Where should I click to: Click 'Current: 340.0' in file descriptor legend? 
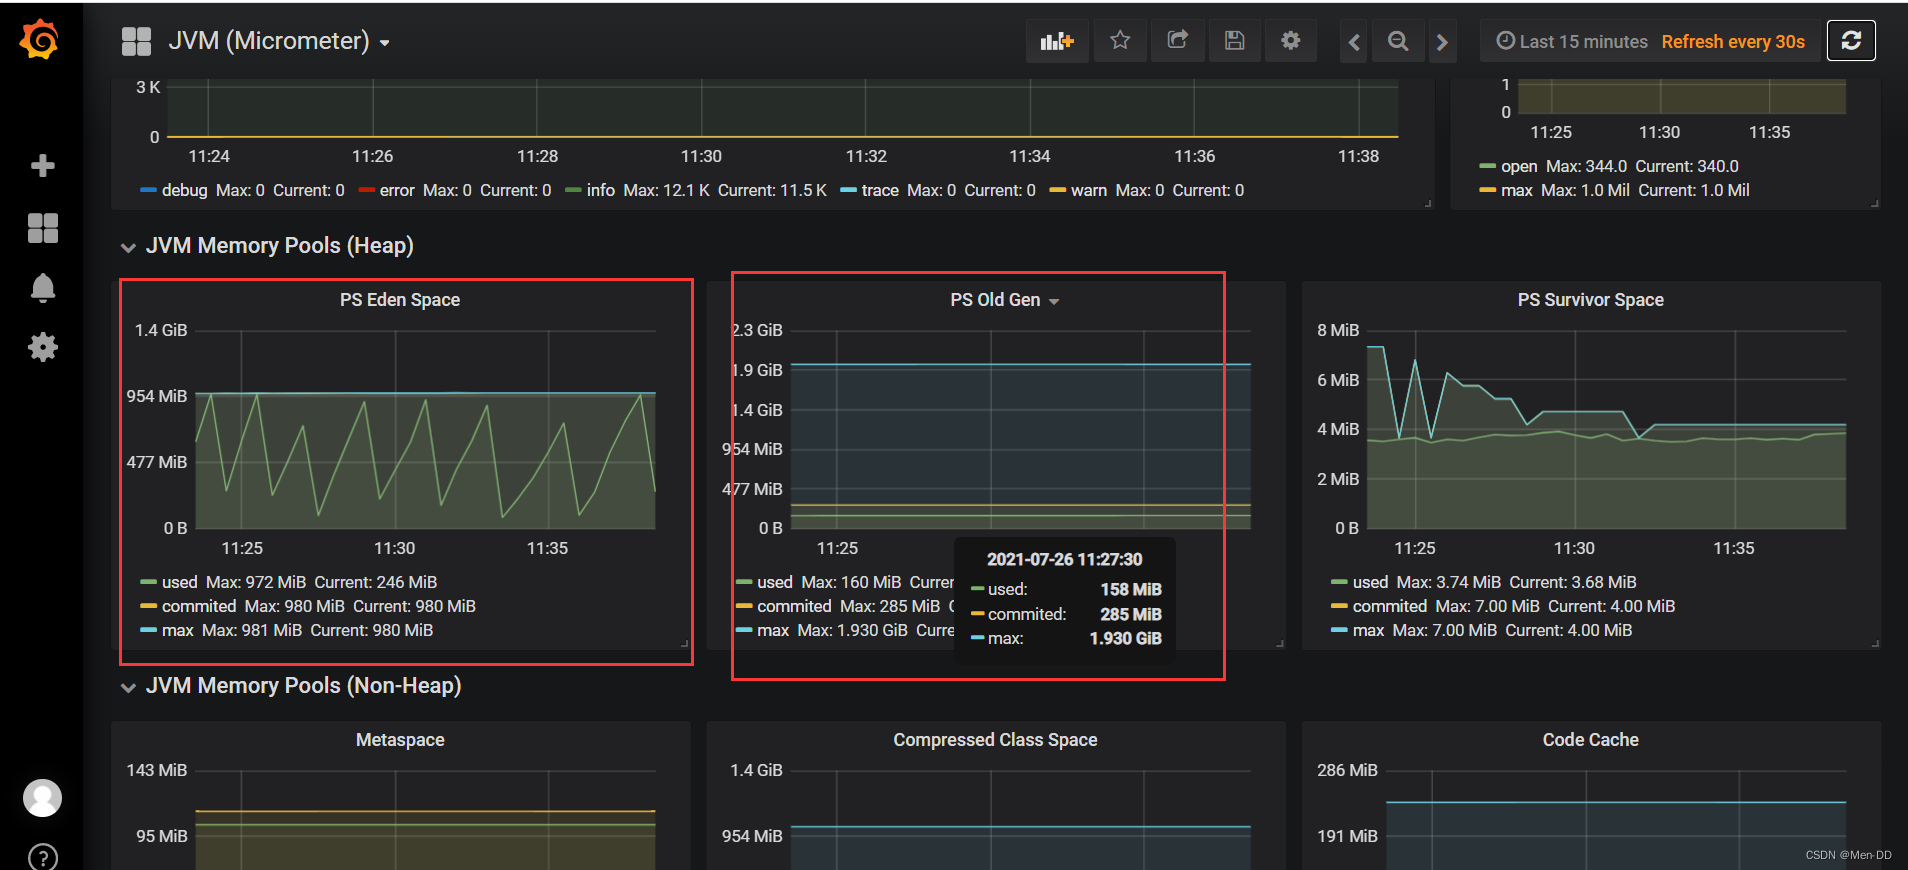[1687, 166]
